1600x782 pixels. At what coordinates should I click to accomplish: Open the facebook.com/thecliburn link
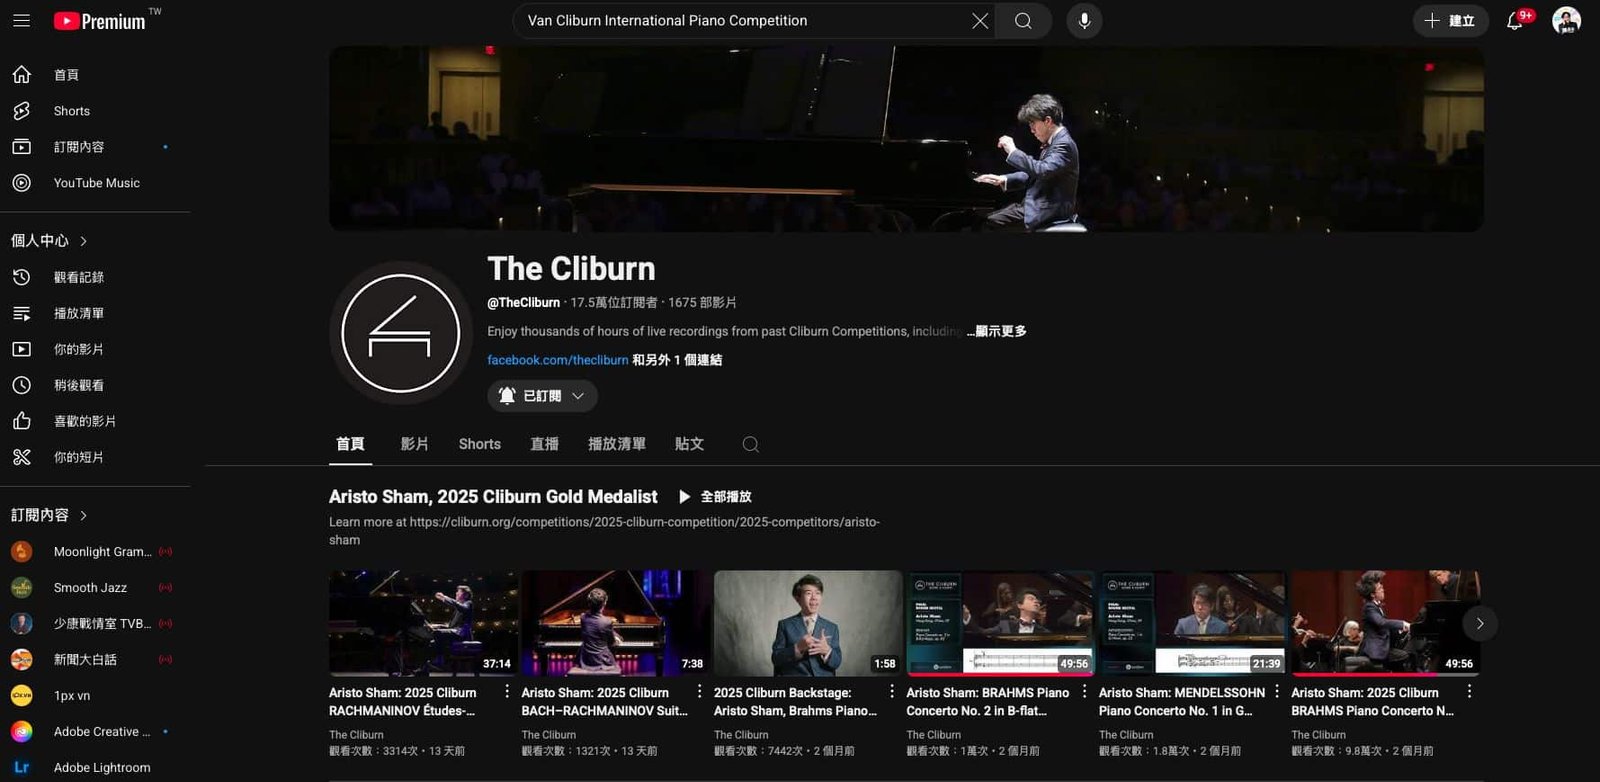coord(558,360)
